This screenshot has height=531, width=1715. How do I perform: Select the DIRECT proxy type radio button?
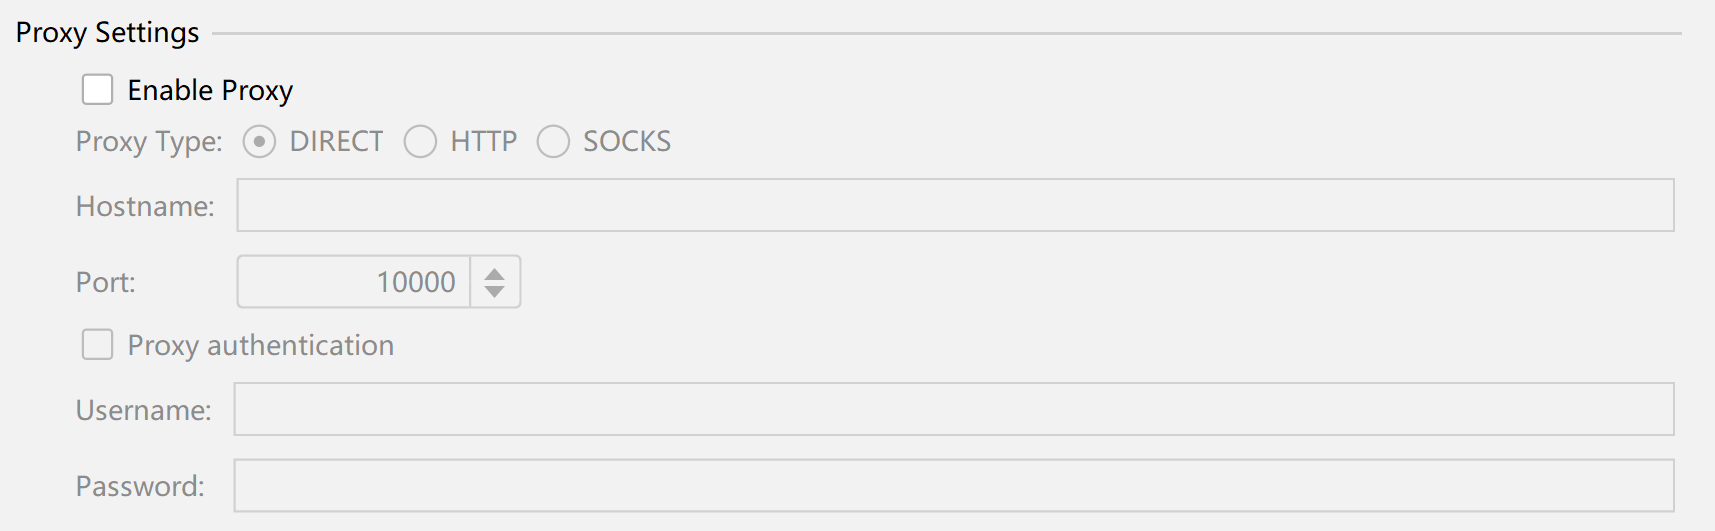pos(259,142)
